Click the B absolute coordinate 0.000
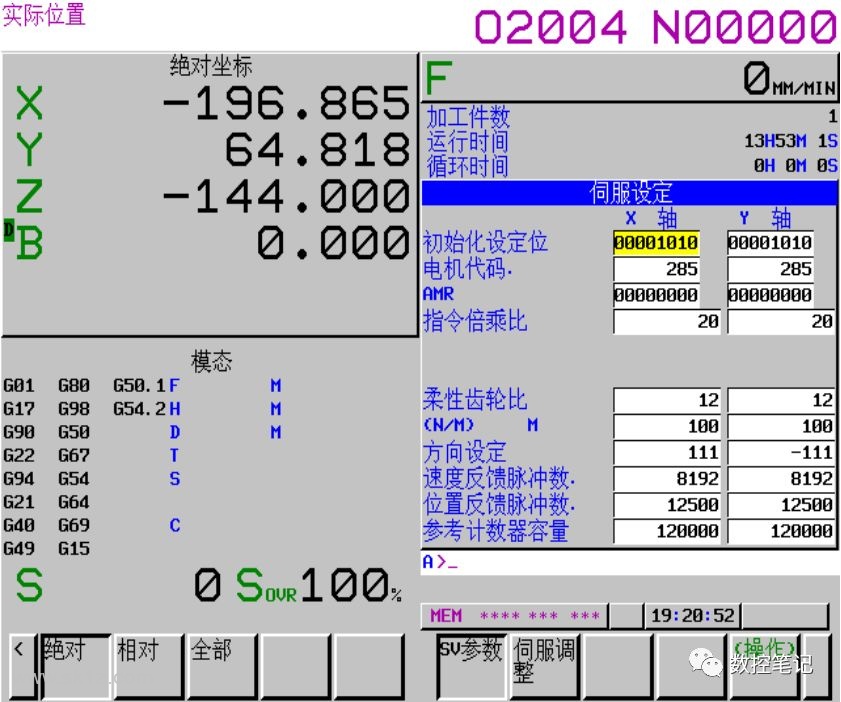Viewport: 841px width, 702px height. click(x=333, y=242)
